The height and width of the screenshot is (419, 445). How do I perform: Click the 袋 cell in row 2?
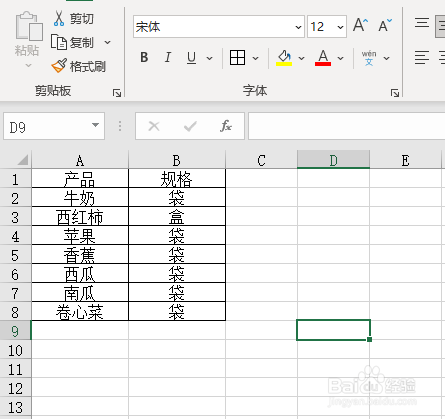tap(177, 198)
